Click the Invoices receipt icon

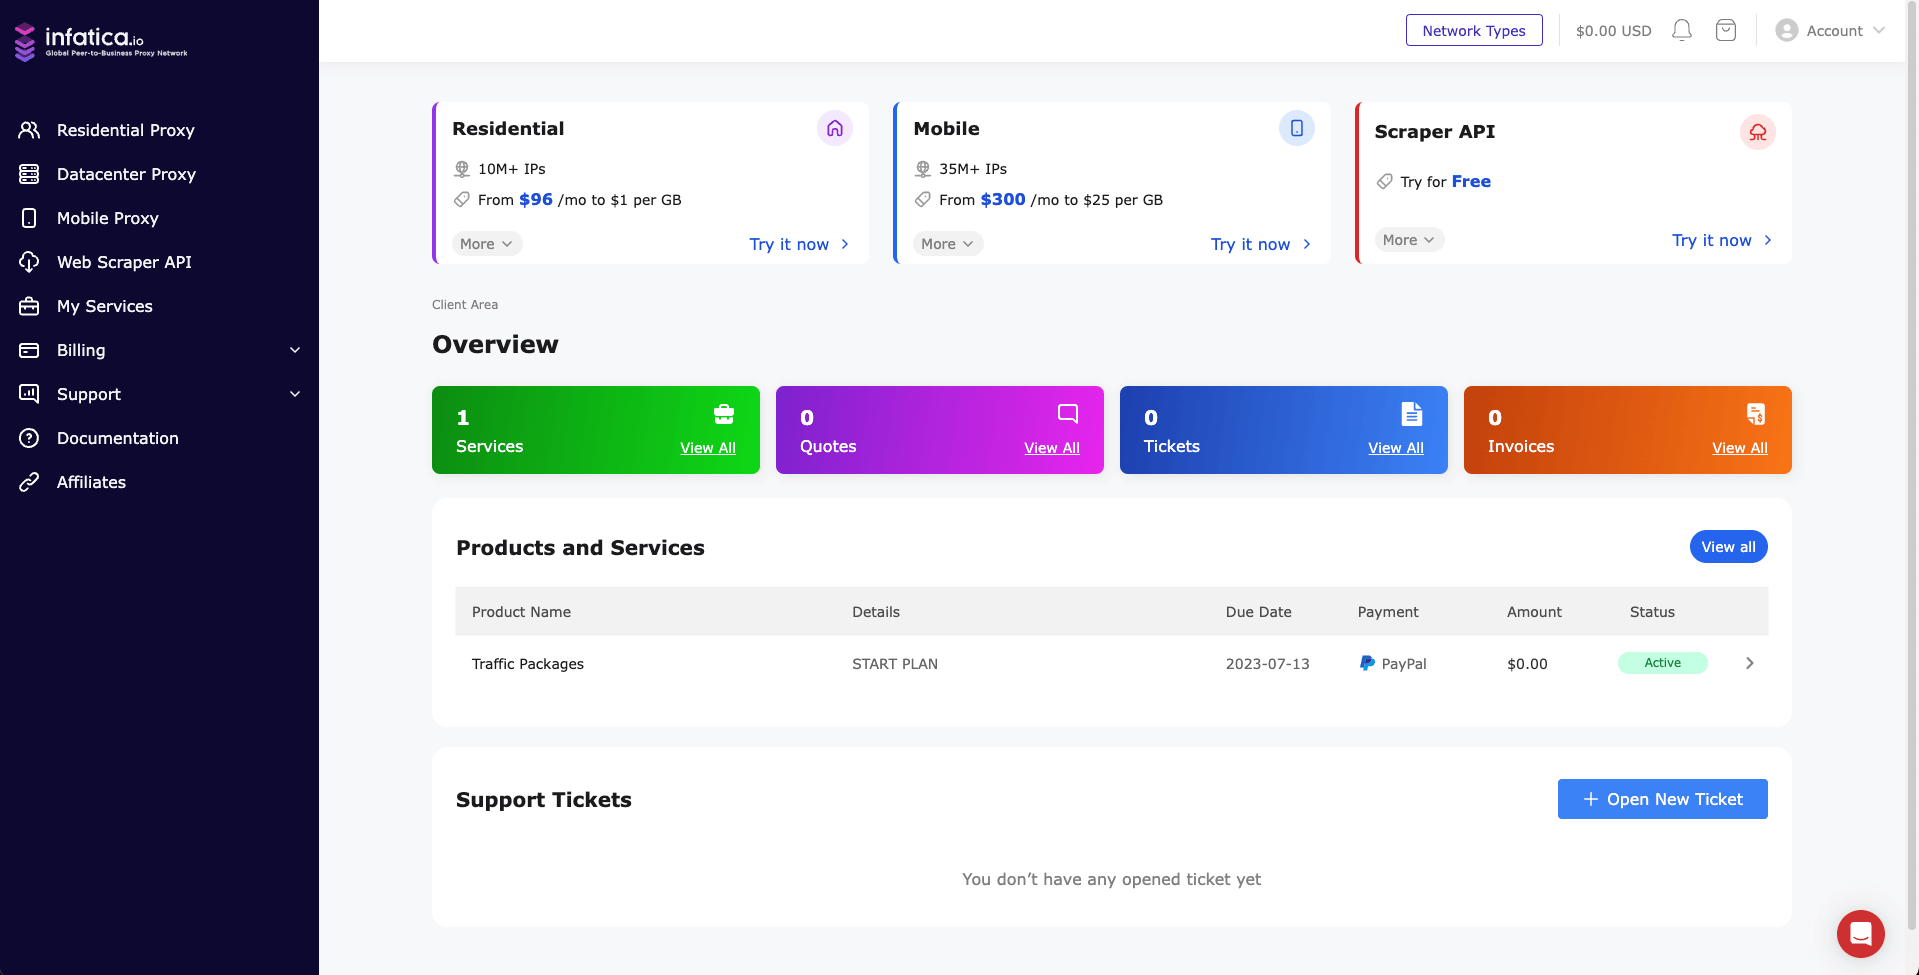coord(1756,414)
